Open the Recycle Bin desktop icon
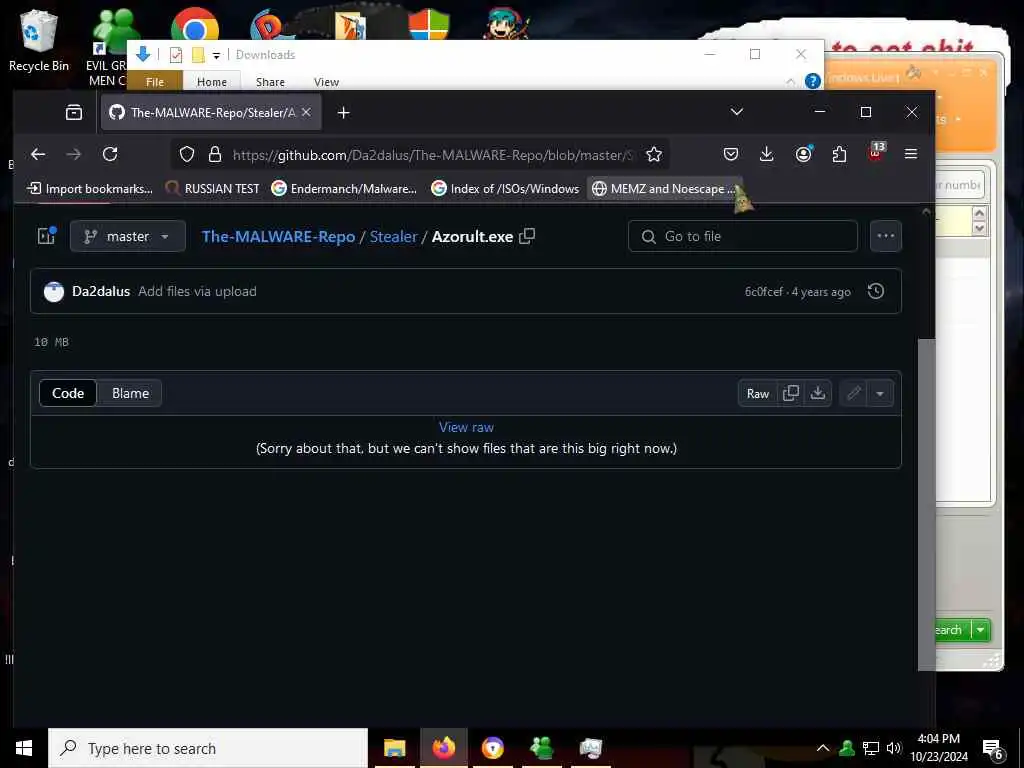Viewport: 1024px width, 768px height. (39, 40)
